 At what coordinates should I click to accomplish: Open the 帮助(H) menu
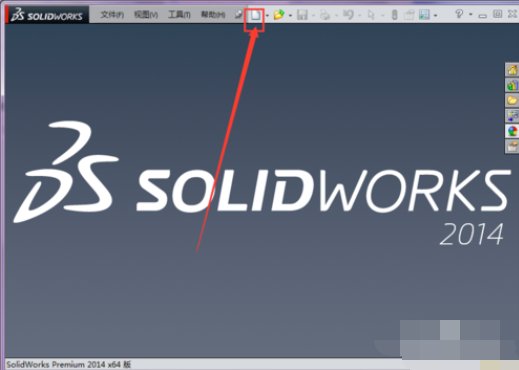pyautogui.click(x=213, y=15)
